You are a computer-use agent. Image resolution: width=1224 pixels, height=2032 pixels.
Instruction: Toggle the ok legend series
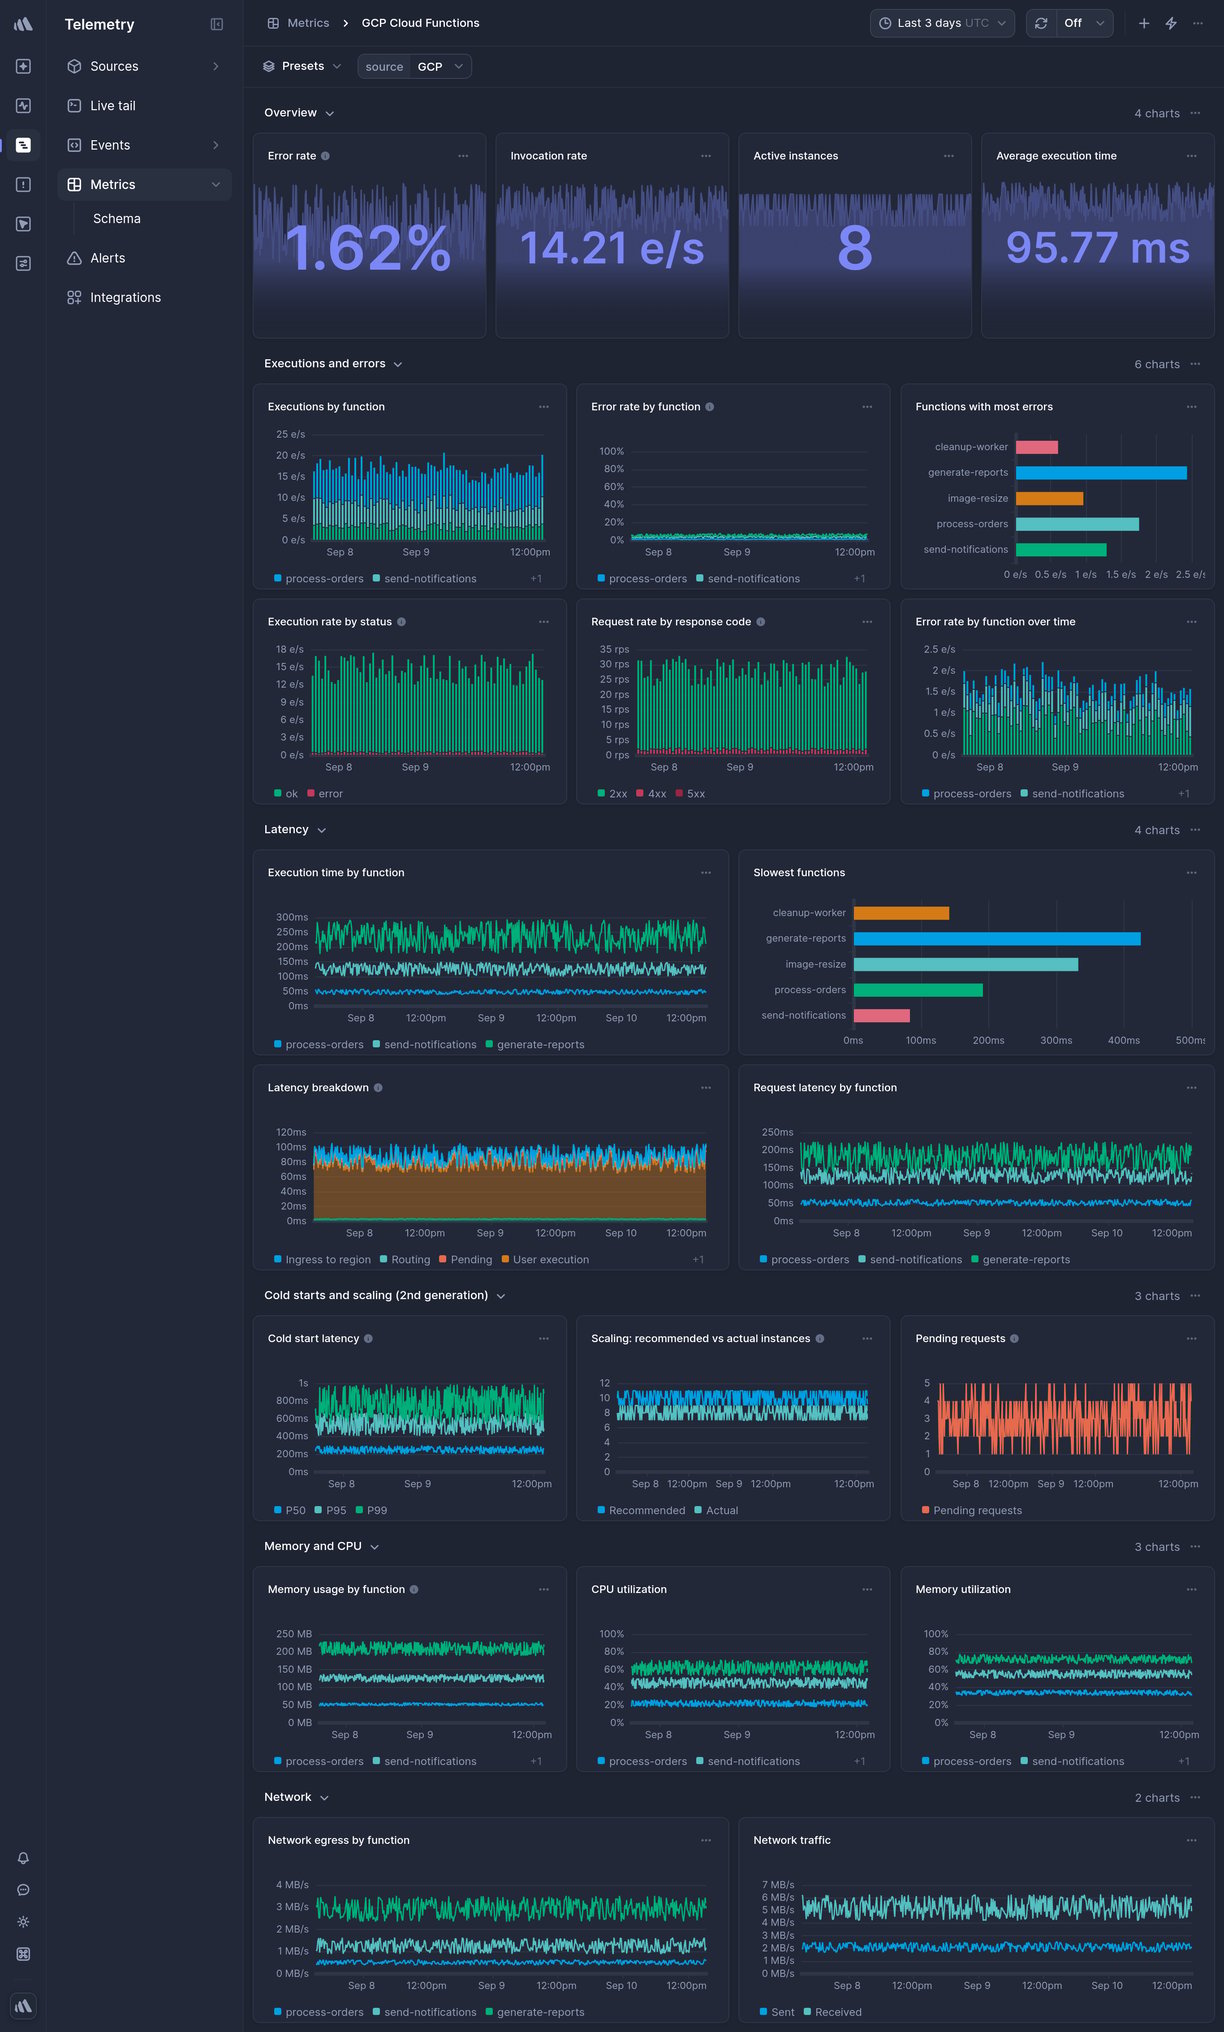click(x=286, y=794)
